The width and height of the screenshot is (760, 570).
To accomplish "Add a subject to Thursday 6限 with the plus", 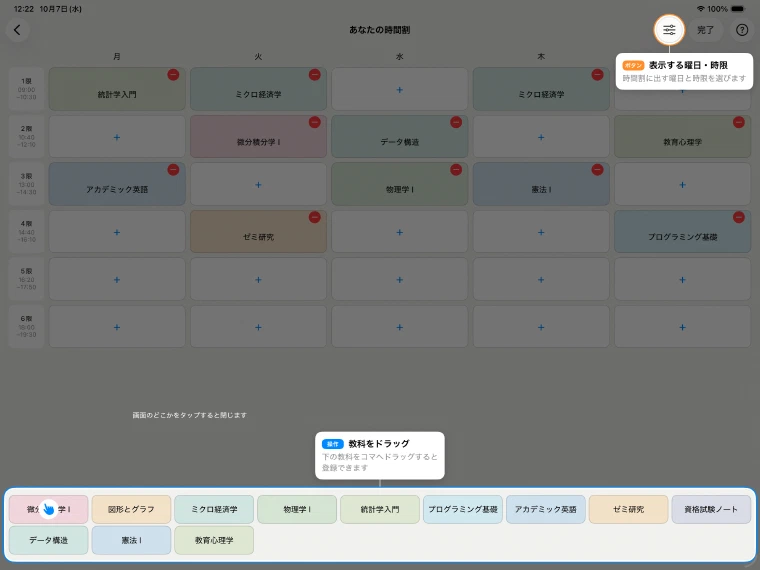I will 541,327.
